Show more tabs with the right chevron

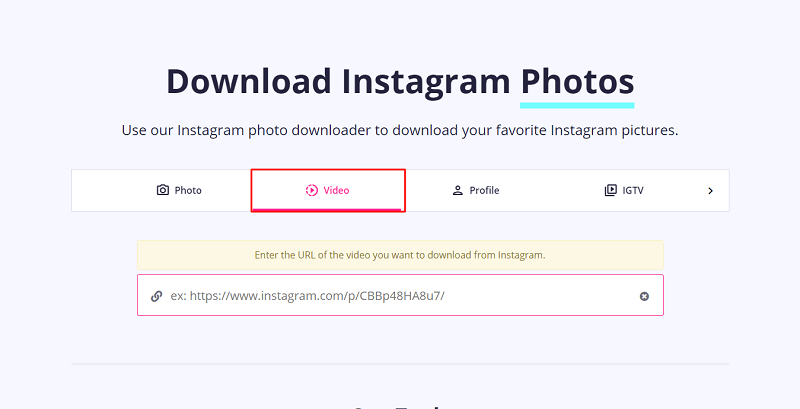[x=710, y=191]
